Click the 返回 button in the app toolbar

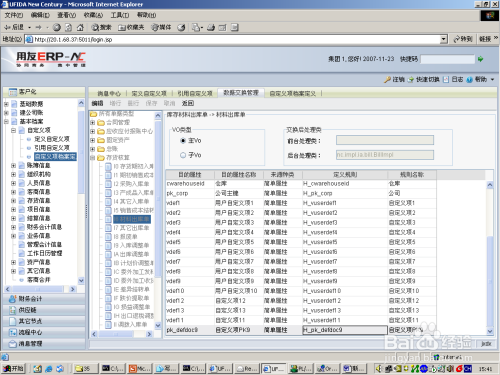[x=188, y=103]
